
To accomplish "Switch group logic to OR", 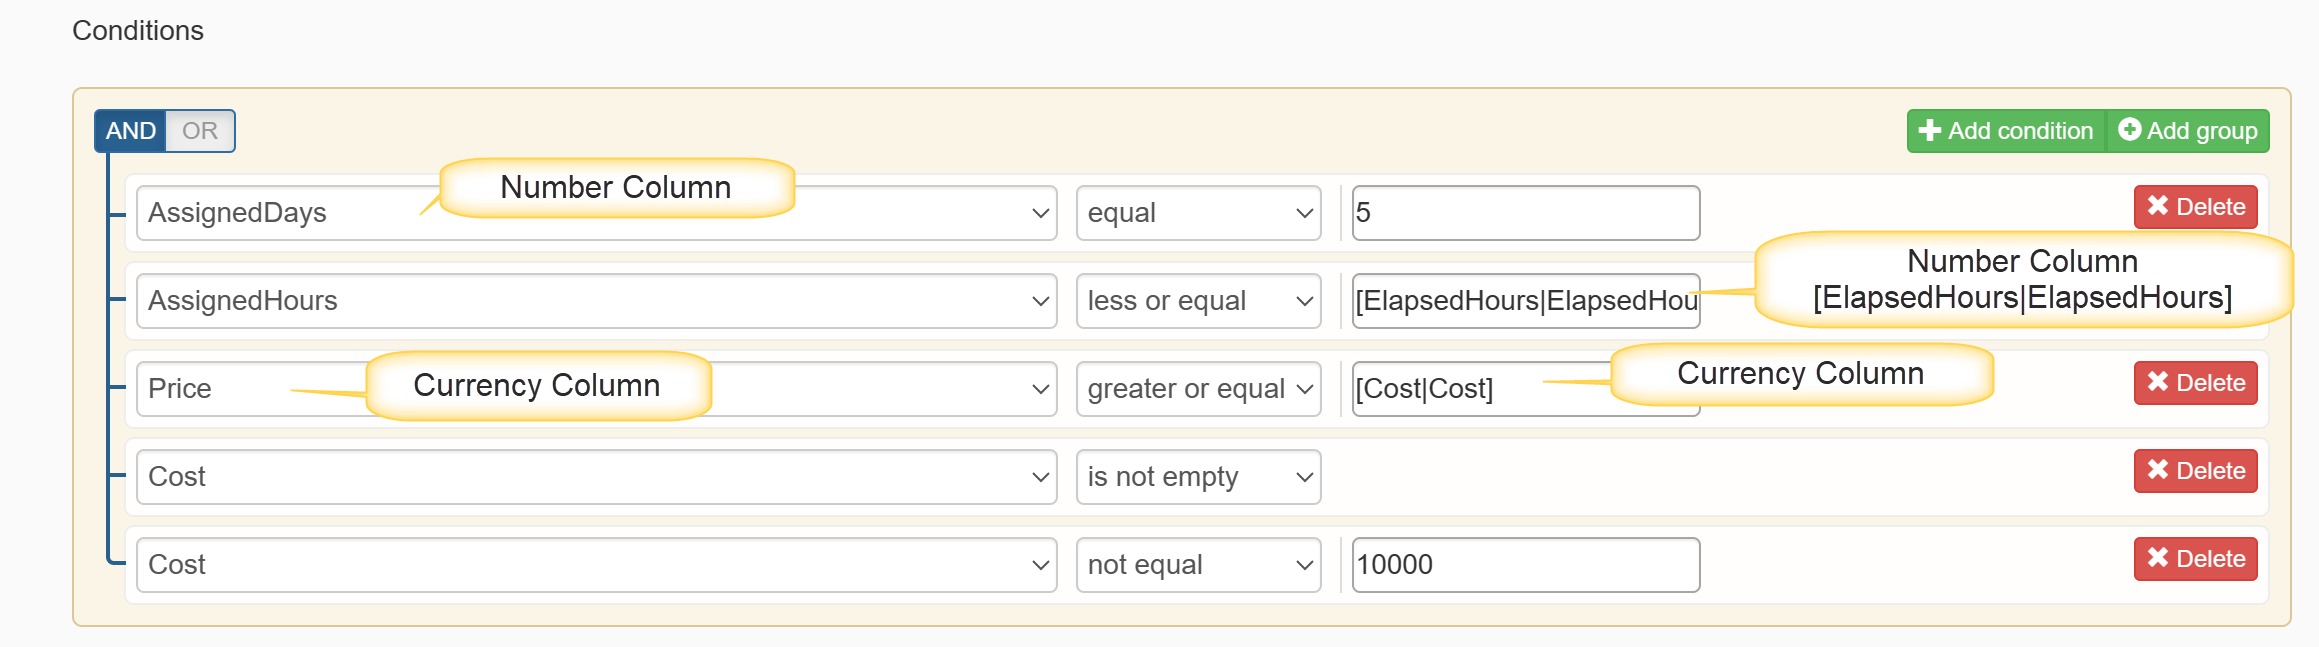I will (200, 131).
